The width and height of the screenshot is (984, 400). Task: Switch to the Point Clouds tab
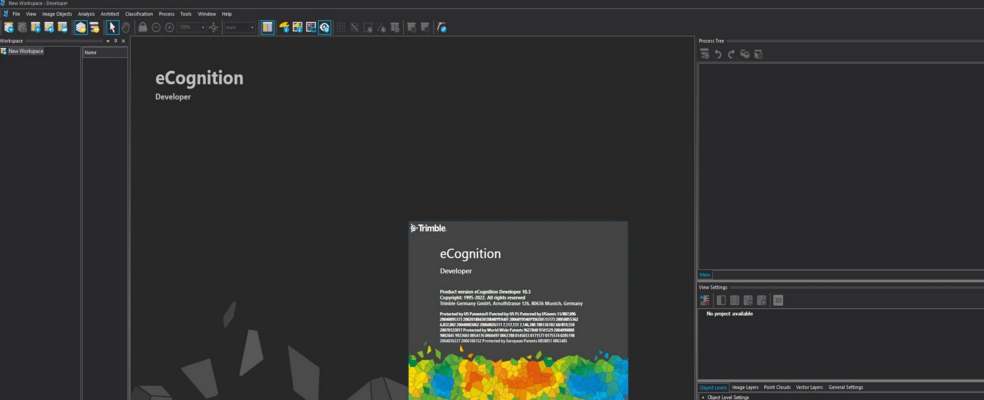point(778,387)
